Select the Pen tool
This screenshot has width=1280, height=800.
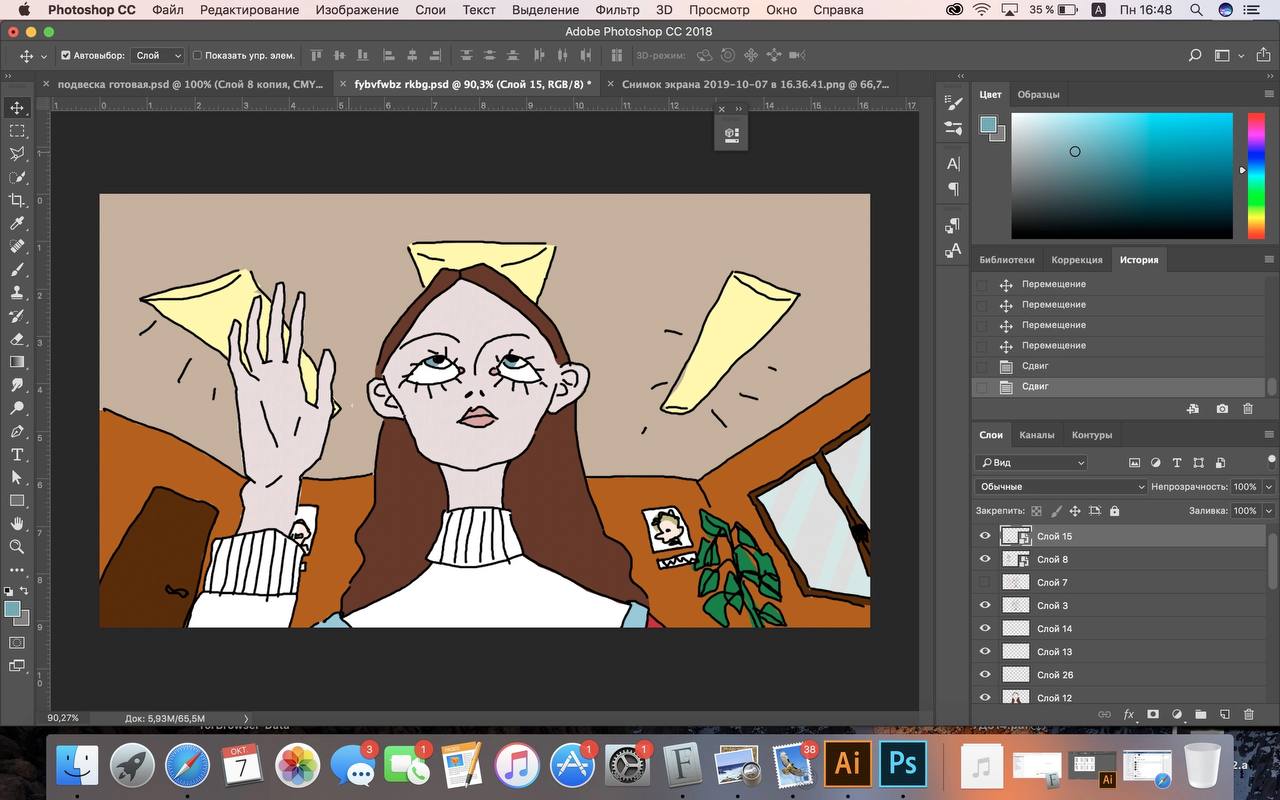17,431
